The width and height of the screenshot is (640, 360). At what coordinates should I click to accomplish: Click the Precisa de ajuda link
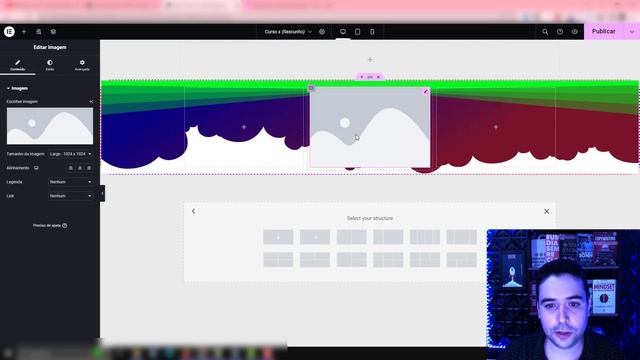coord(50,225)
